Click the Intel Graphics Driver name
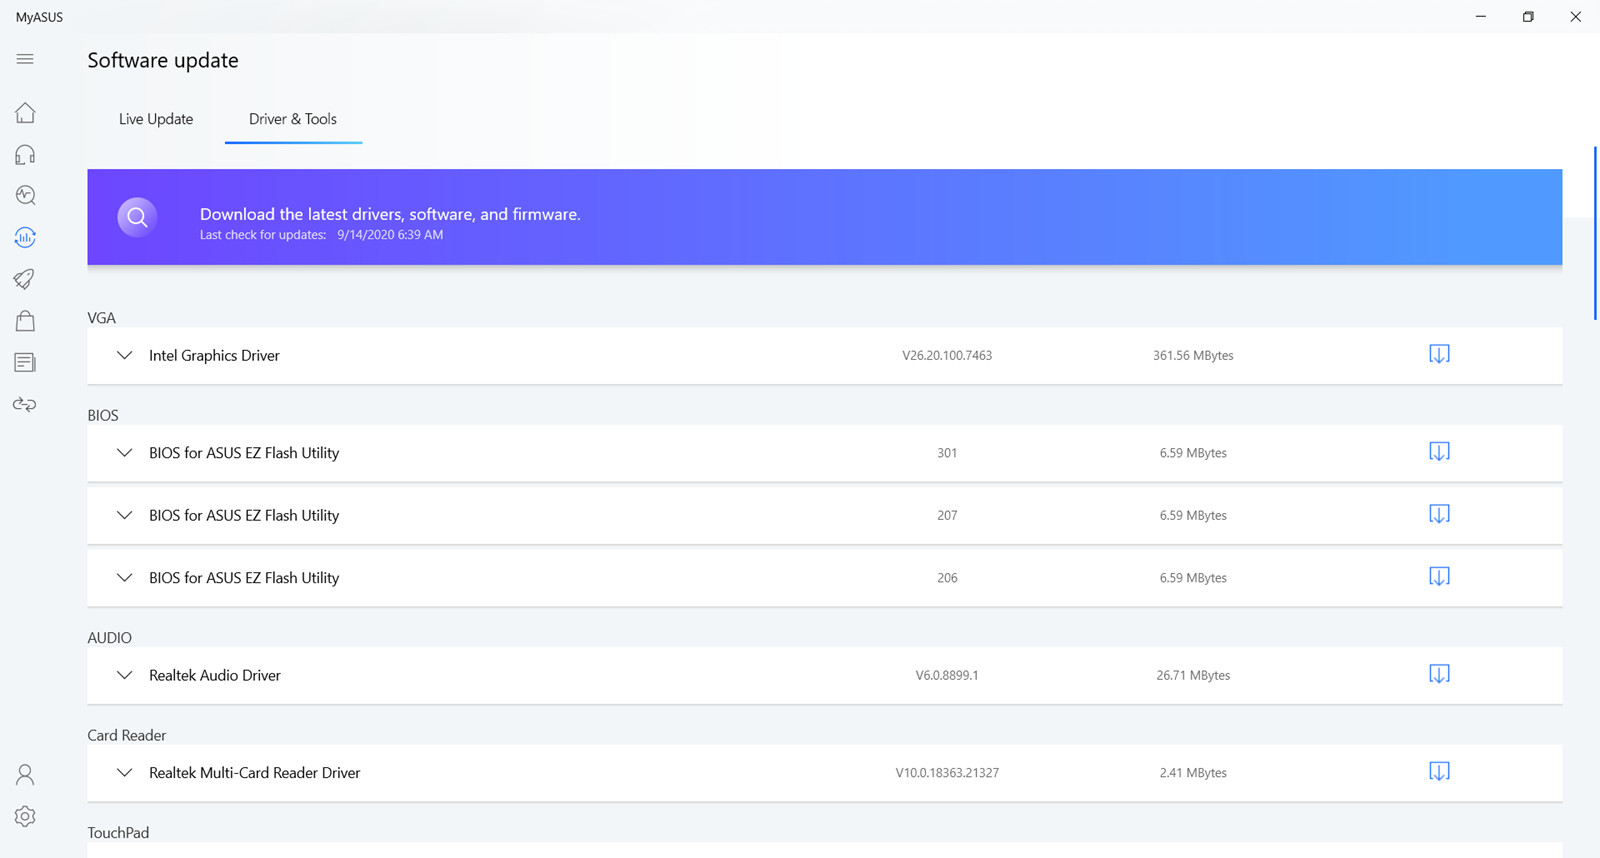This screenshot has width=1600, height=858. pos(214,355)
